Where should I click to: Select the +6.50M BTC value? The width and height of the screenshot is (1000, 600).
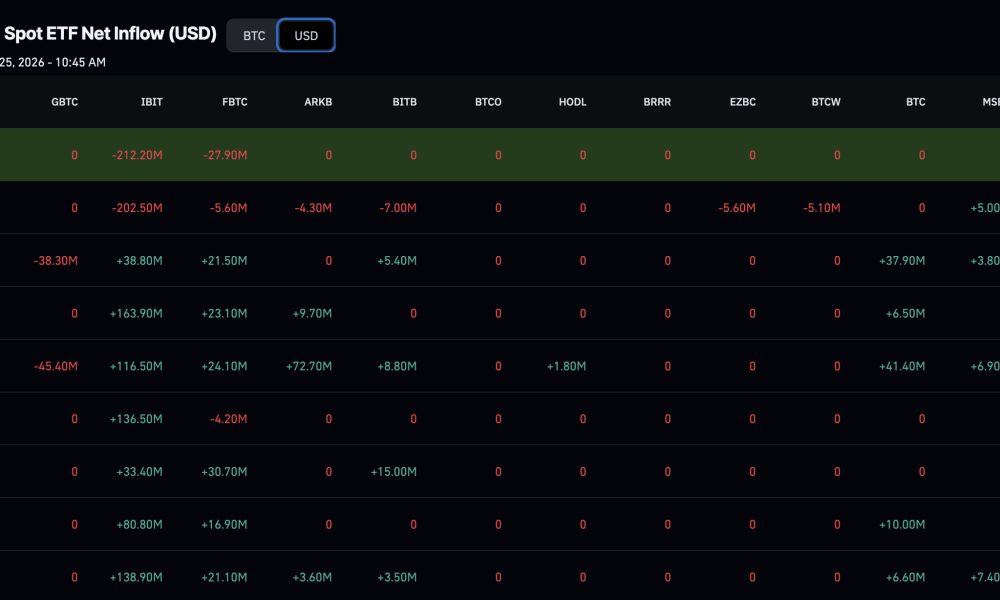[x=905, y=314]
